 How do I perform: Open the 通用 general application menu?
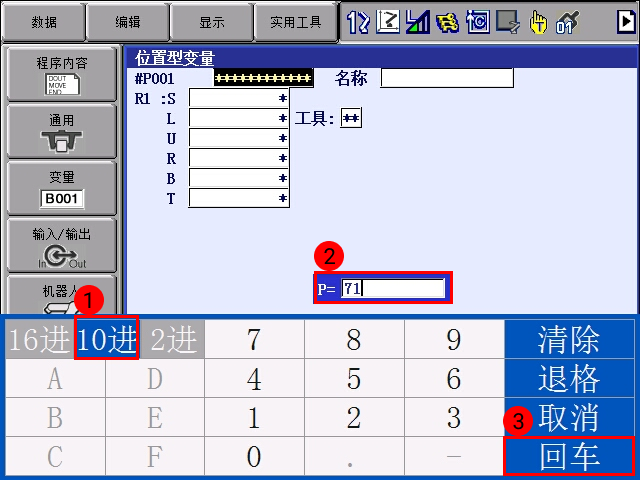62,131
